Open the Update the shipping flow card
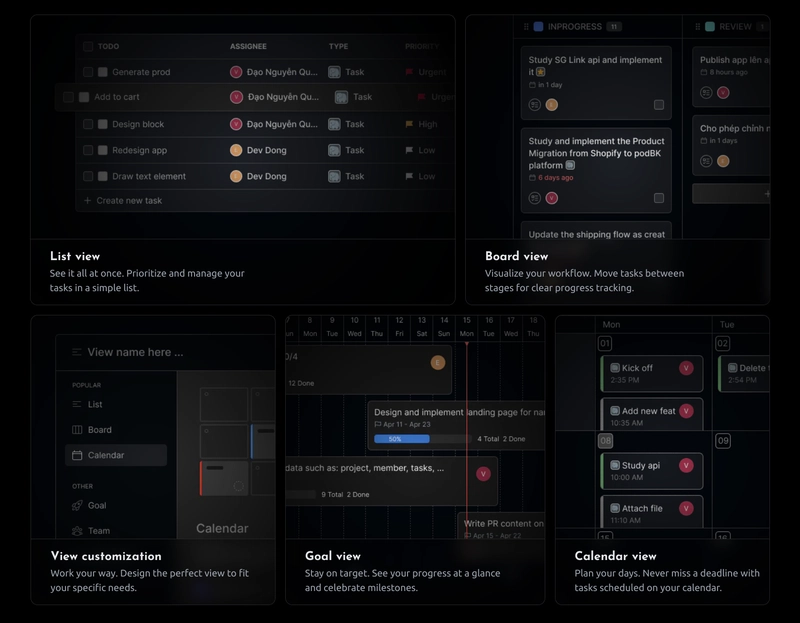800x623 pixels. pyautogui.click(x=596, y=231)
